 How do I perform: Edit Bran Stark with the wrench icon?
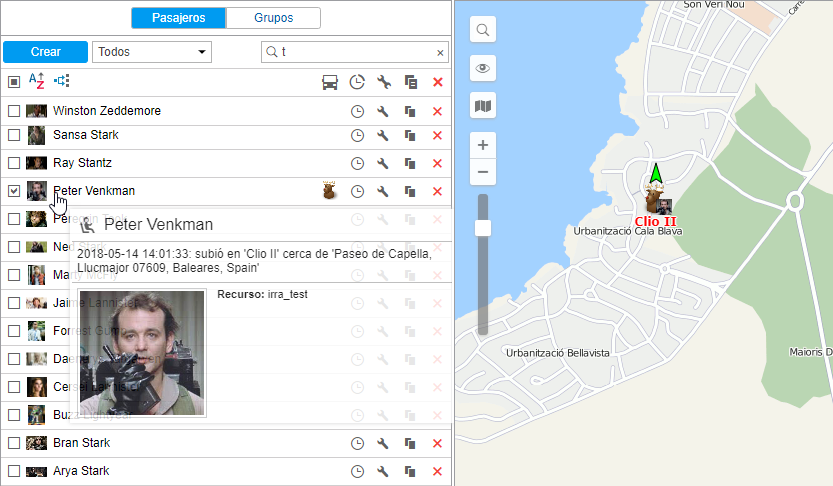[x=382, y=444]
